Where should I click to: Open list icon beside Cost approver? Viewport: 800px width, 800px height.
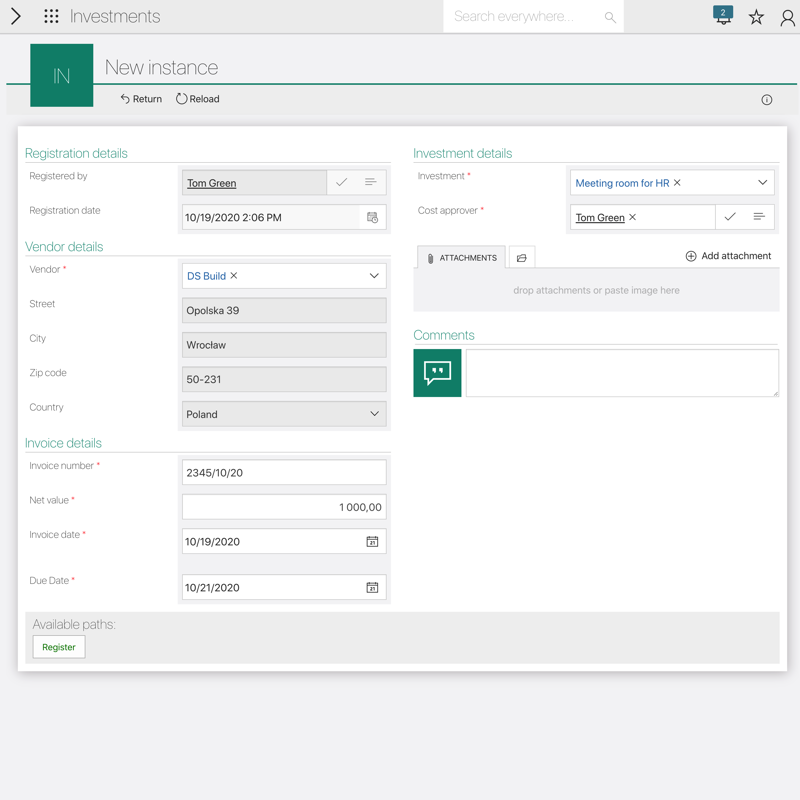click(x=759, y=217)
